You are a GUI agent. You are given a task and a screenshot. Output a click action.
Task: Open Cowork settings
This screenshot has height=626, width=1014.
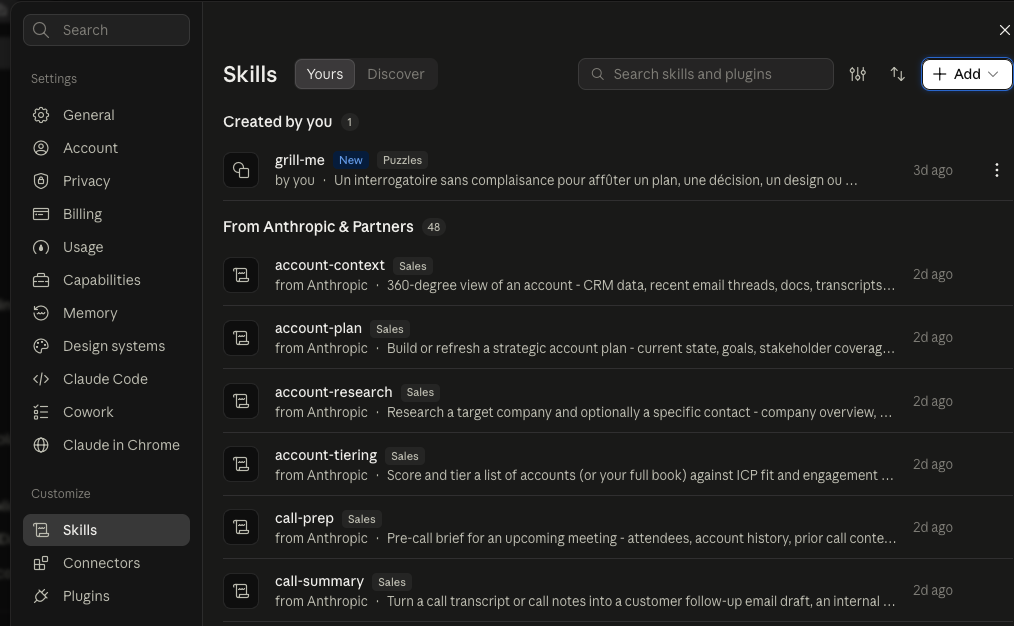106,412
